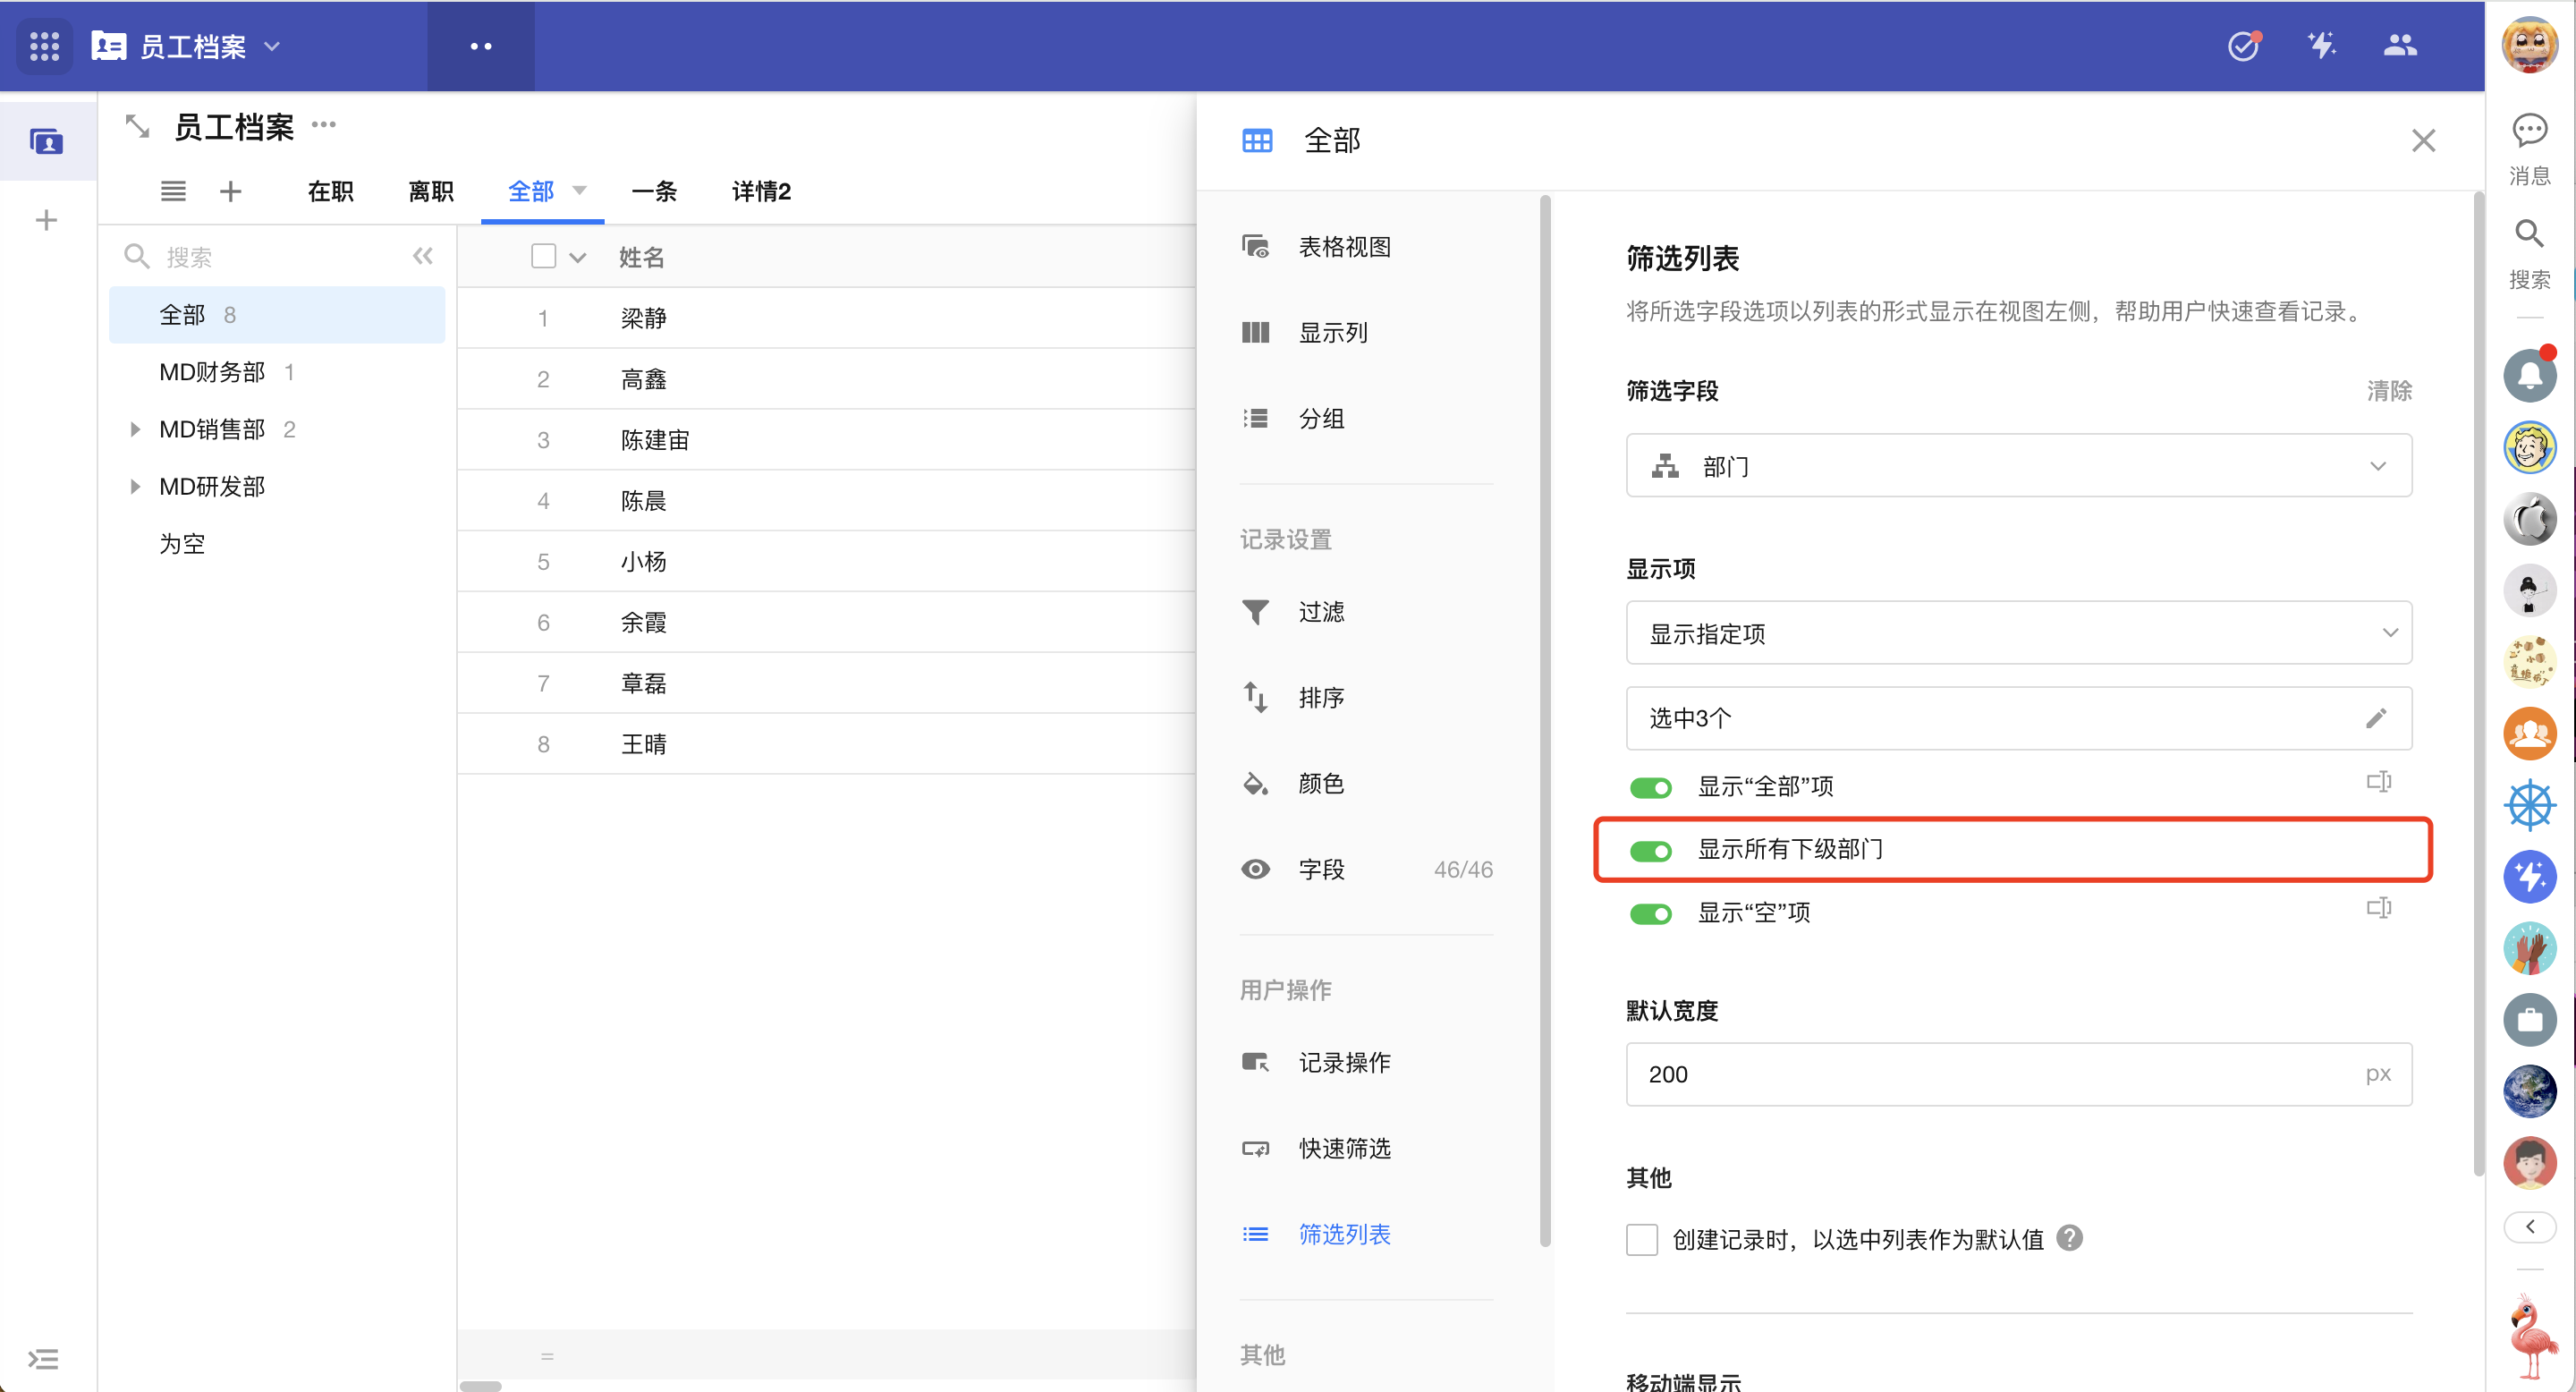
Task: Open 排序 settings item
Action: 1366,698
